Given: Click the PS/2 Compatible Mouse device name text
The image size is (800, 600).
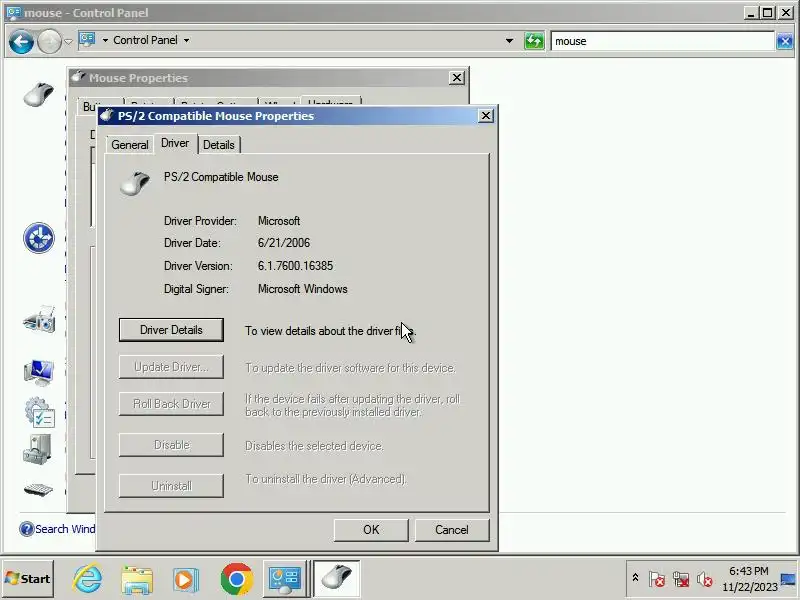Looking at the screenshot, I should pos(221,177).
